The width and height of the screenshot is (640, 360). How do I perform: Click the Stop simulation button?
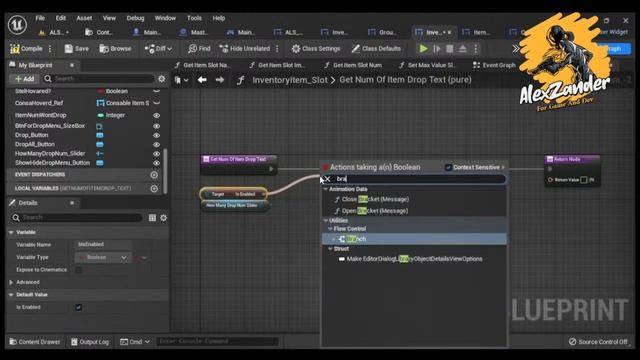449,49
